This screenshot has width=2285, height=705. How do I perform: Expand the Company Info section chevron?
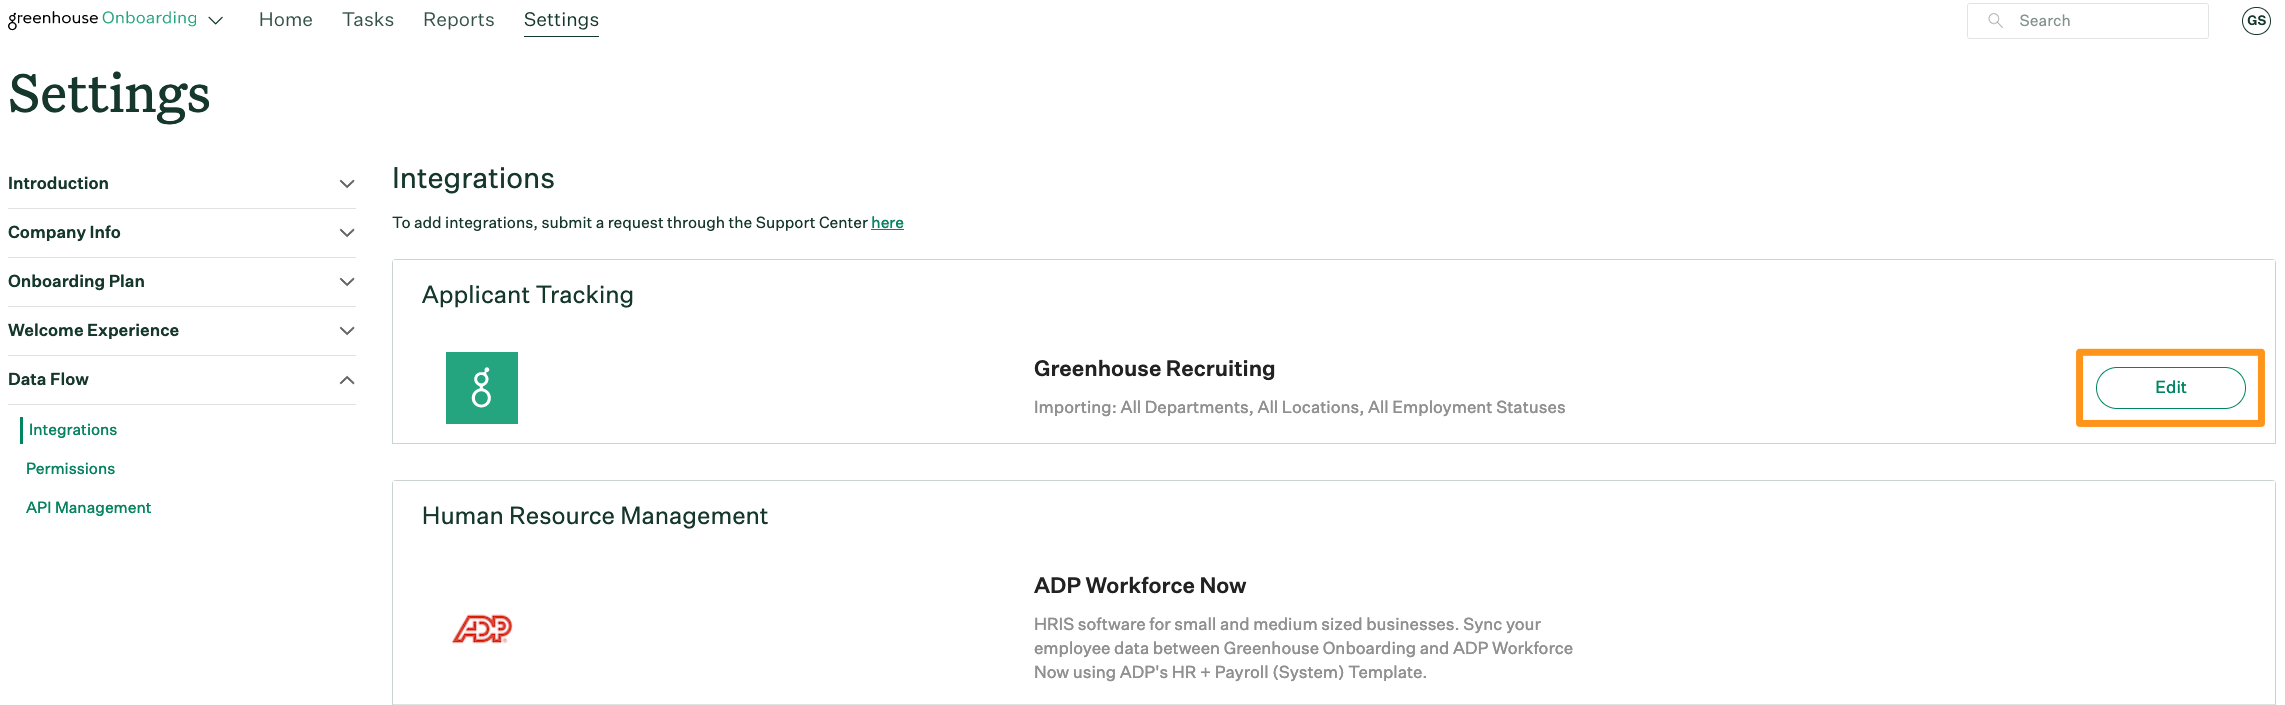tap(347, 233)
